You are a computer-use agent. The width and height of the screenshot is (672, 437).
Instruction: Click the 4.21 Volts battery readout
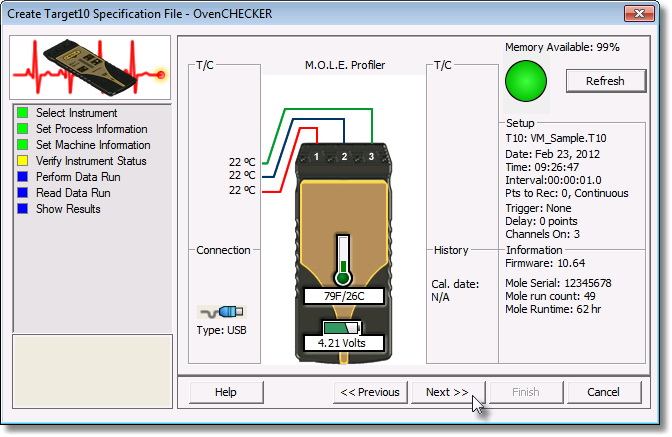tap(342, 343)
